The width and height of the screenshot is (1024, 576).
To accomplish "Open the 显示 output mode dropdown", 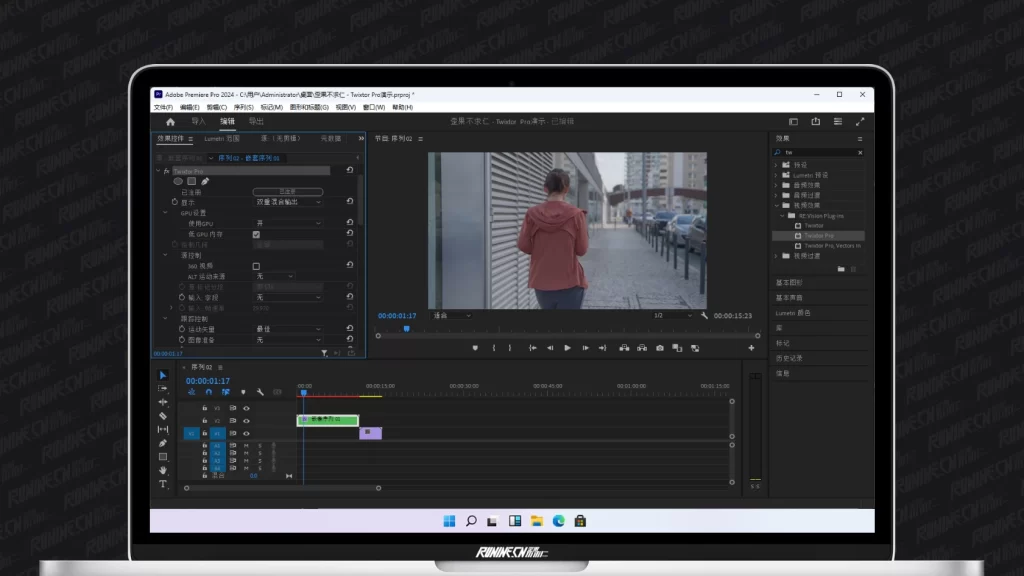I will click(287, 202).
